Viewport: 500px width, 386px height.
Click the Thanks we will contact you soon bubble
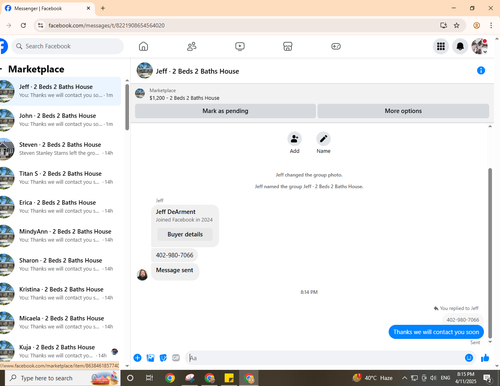(x=436, y=332)
